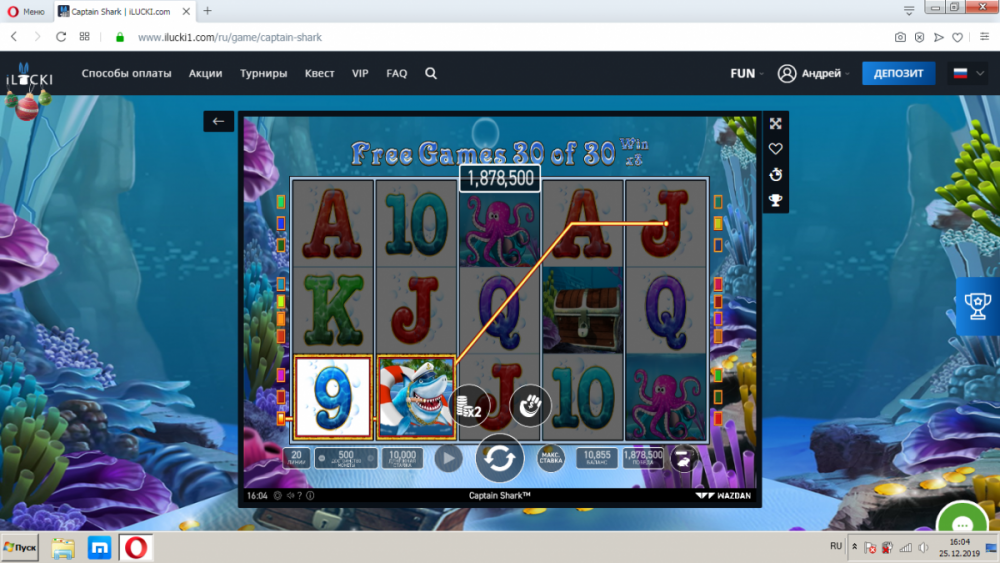Image resolution: width=1000 pixels, height=563 pixels.
Task: Click the 20 lines indicator
Action: tap(297, 458)
